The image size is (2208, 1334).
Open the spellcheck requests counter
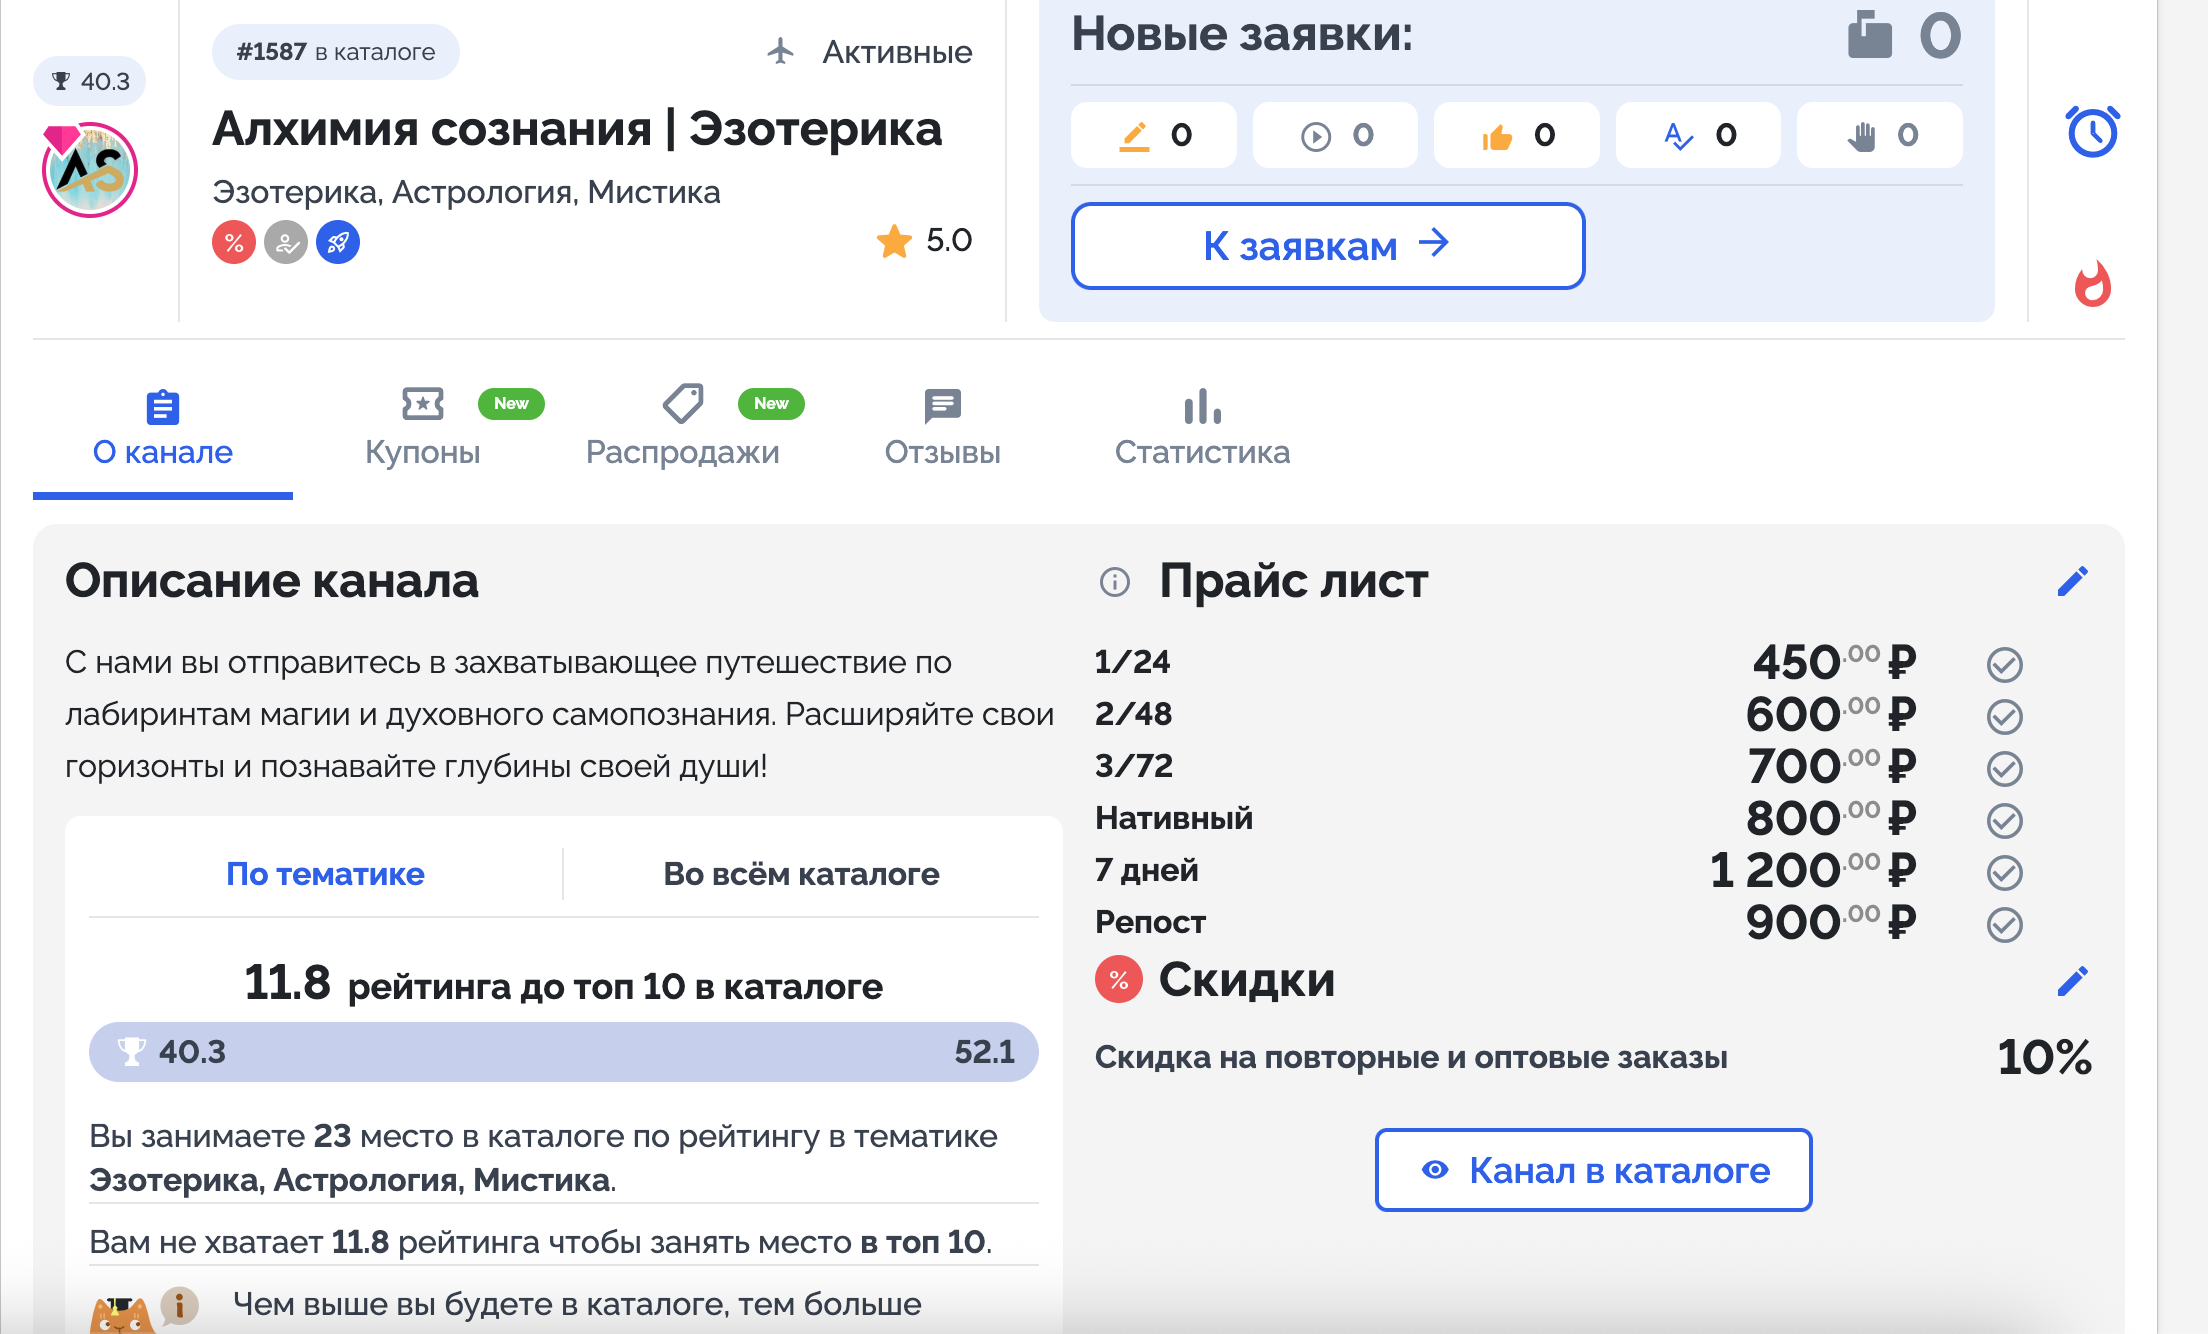(1698, 135)
